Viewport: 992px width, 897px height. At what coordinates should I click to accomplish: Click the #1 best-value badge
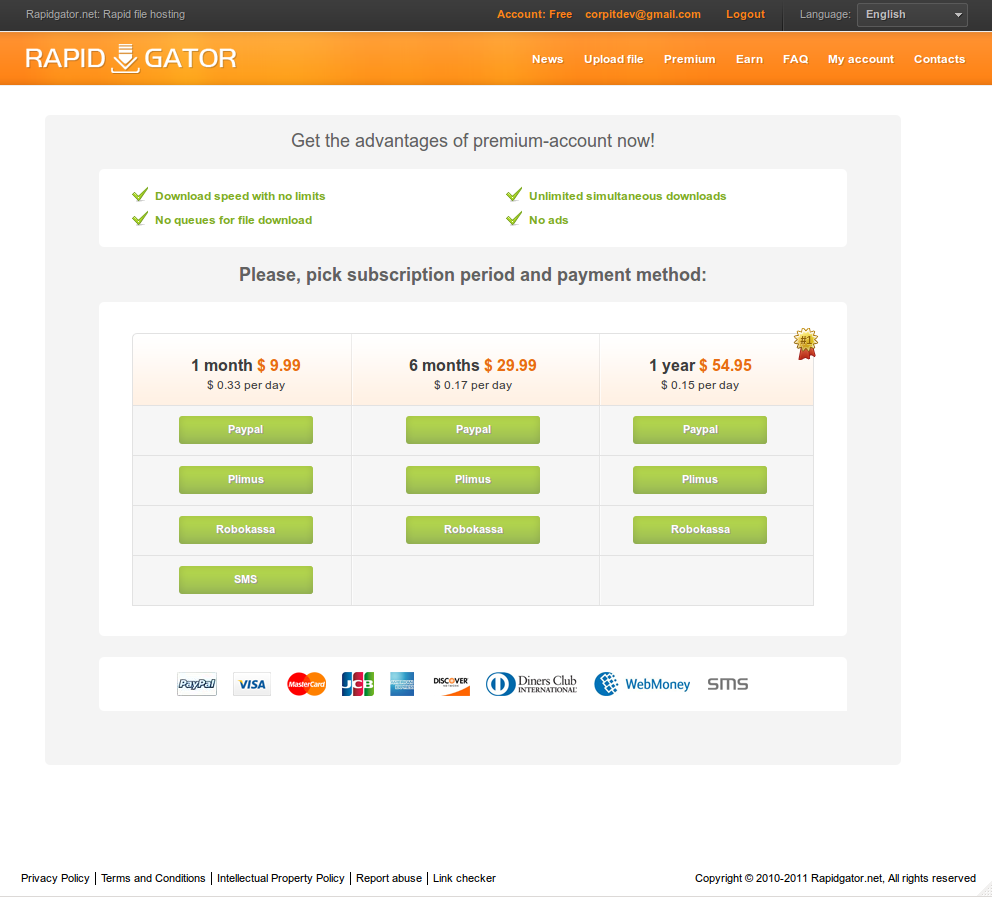pos(805,343)
